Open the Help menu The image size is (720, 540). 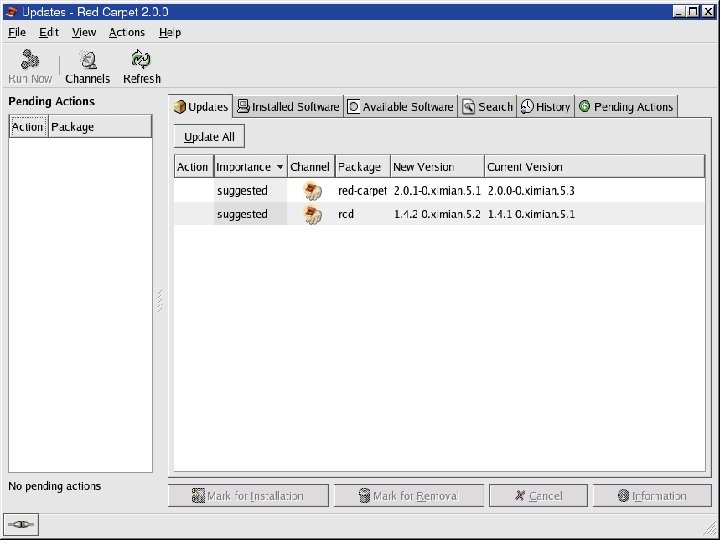click(170, 33)
